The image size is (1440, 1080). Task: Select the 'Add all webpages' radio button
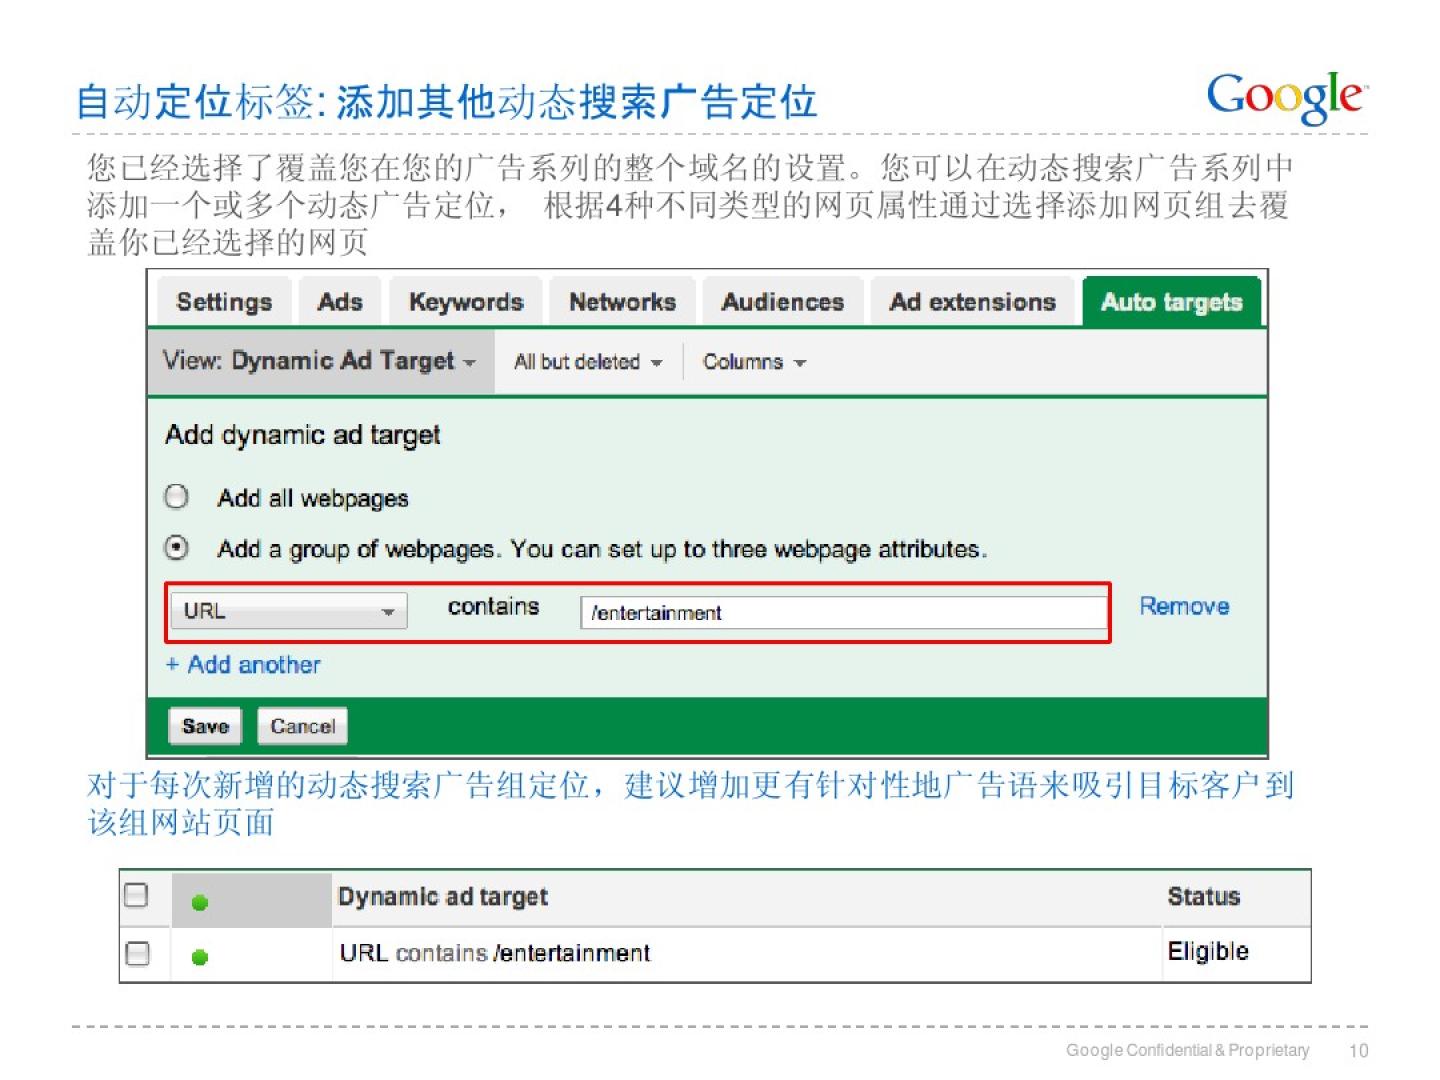click(x=177, y=497)
